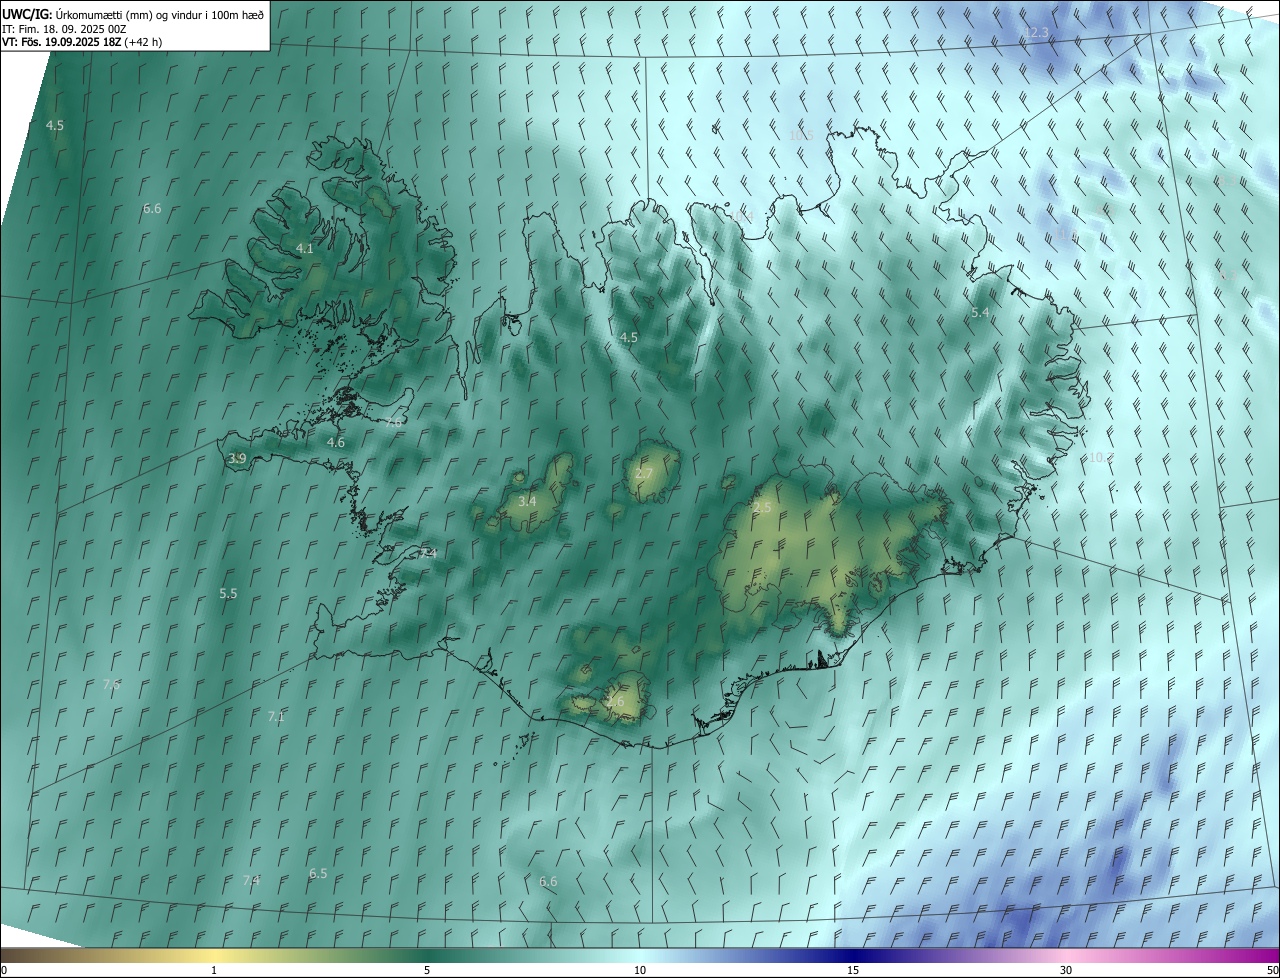1280x978 pixels.
Task: Click the 4.6 value label on the map
Action: [x=336, y=442]
